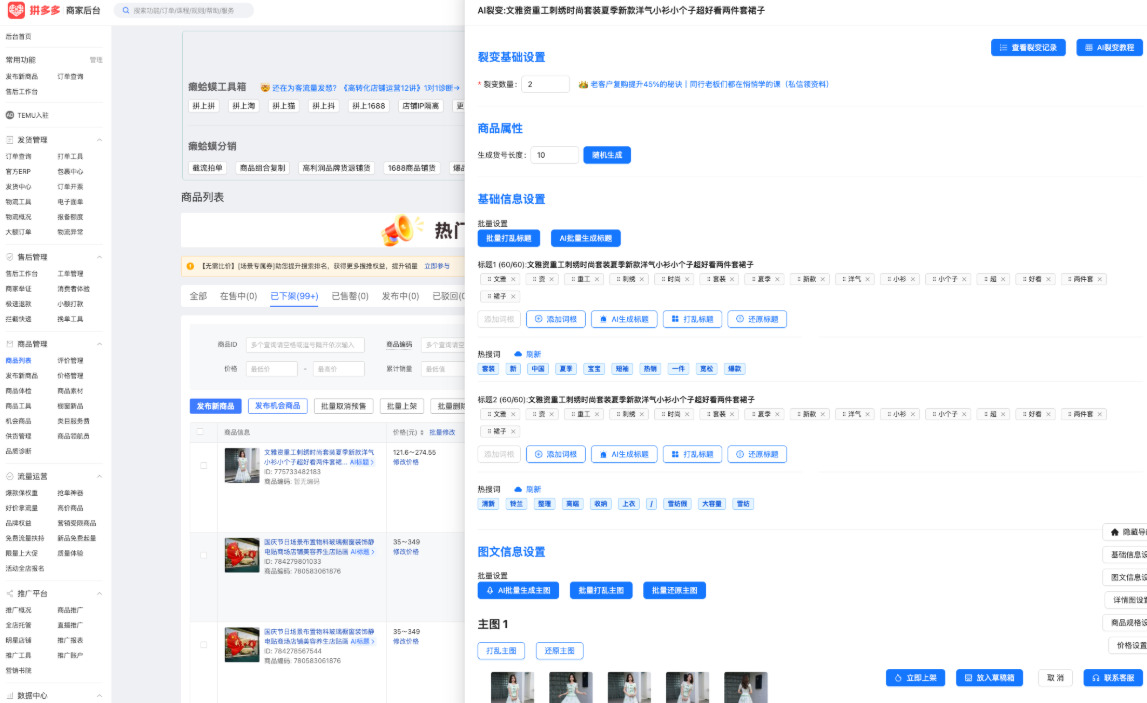
Task: Click the orange warning icon in the notice bar
Action: pyautogui.click(x=190, y=266)
